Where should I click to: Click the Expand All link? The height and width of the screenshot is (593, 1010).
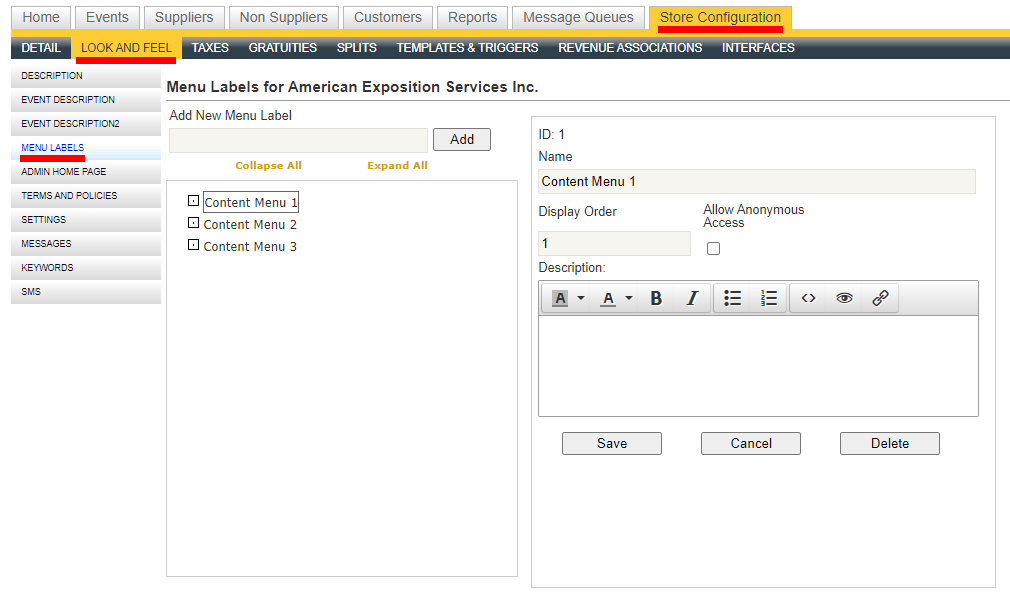coord(397,166)
